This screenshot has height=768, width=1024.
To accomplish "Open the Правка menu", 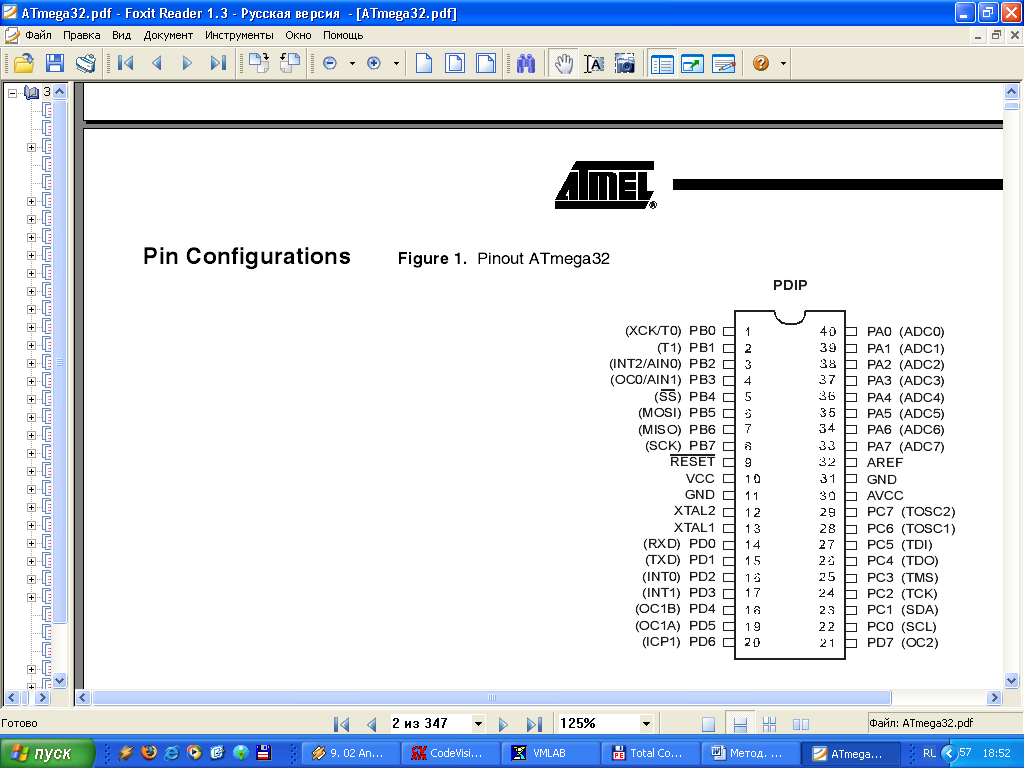I will (x=82, y=35).
